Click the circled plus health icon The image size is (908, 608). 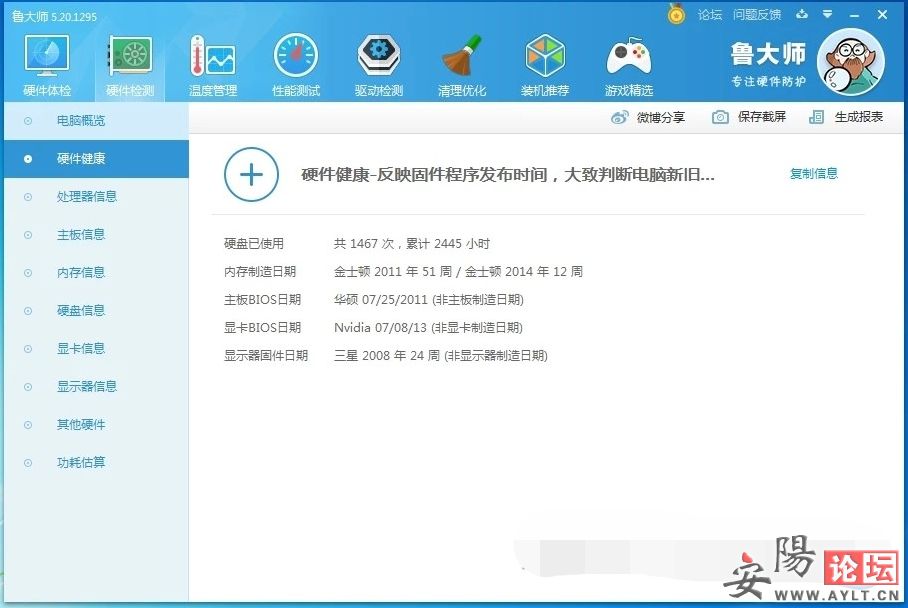tap(251, 174)
